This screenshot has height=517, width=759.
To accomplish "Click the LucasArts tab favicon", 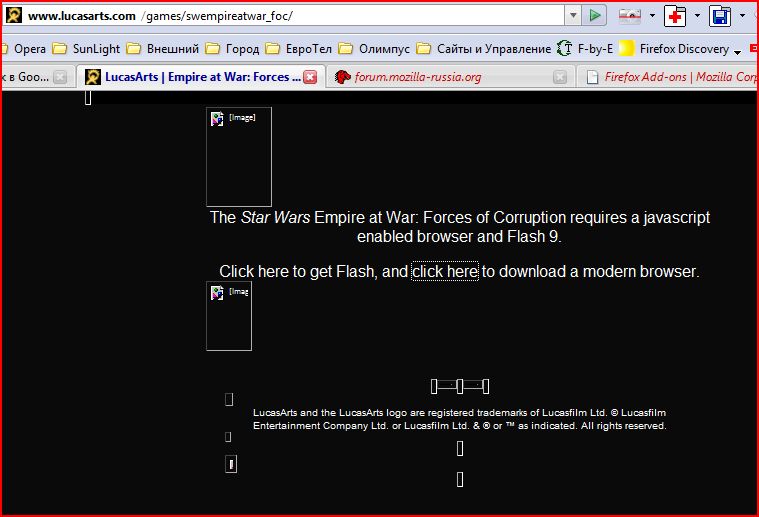I will tap(93, 77).
